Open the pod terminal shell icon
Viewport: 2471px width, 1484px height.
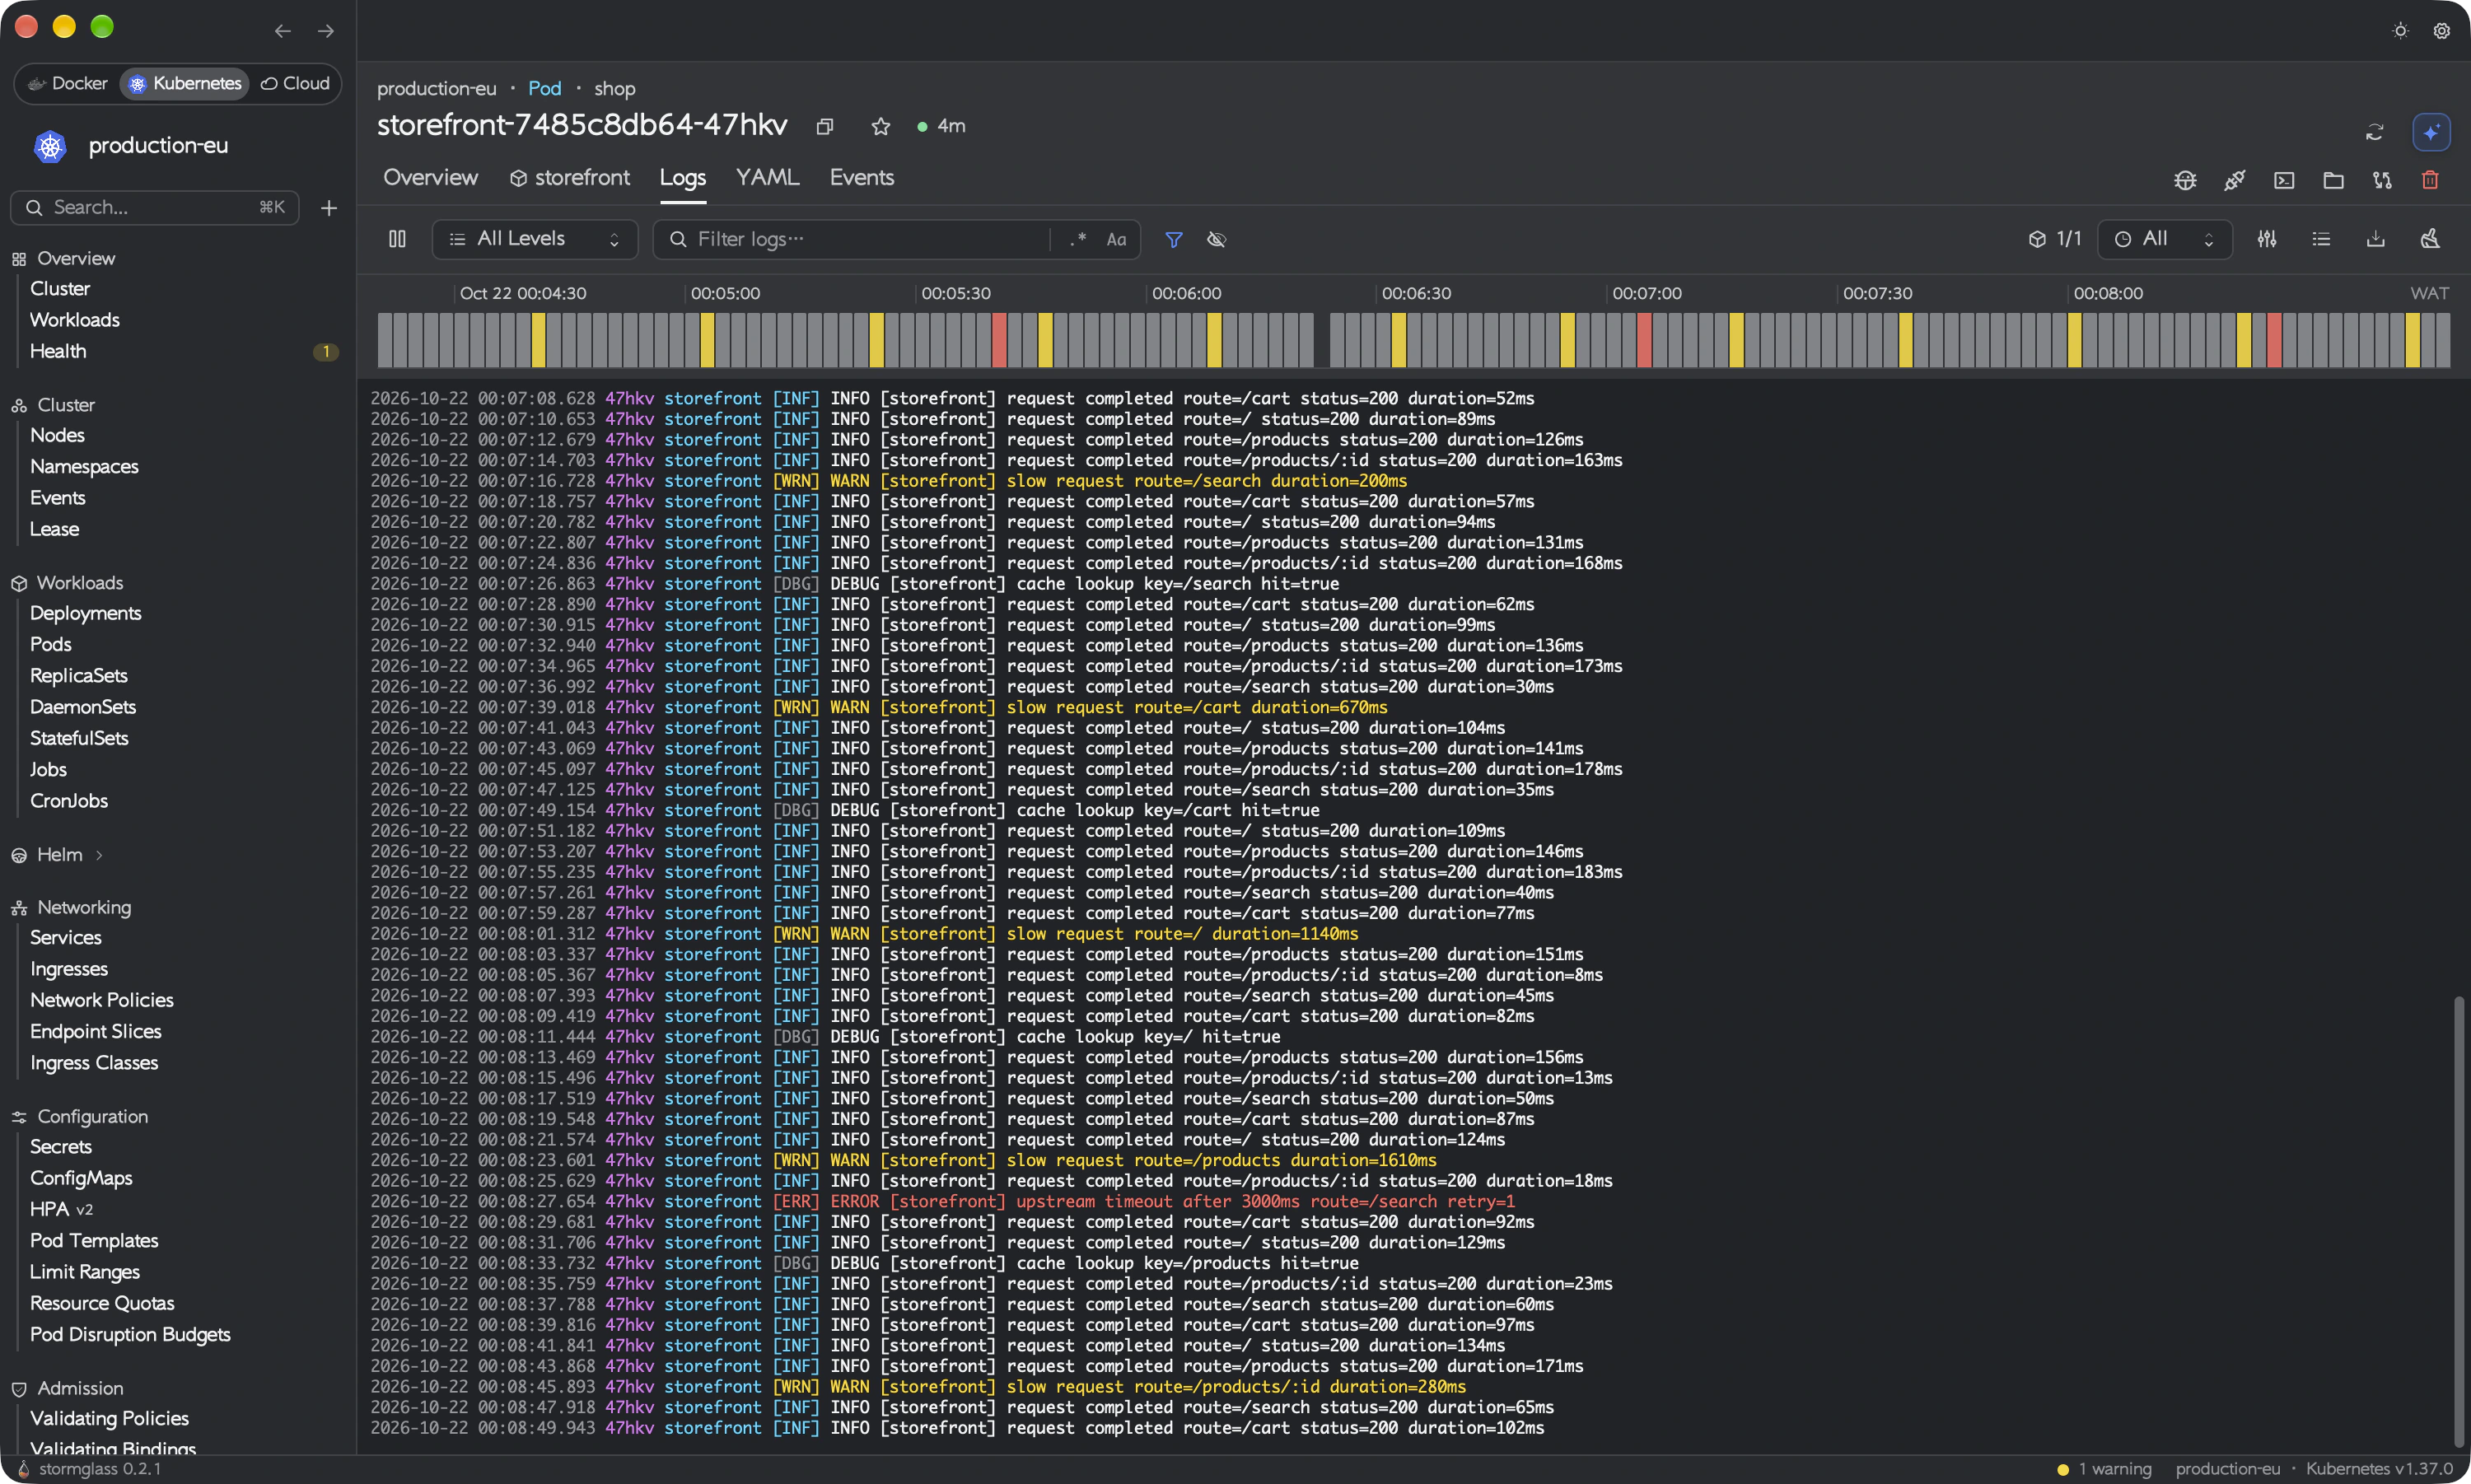pos(2284,180)
